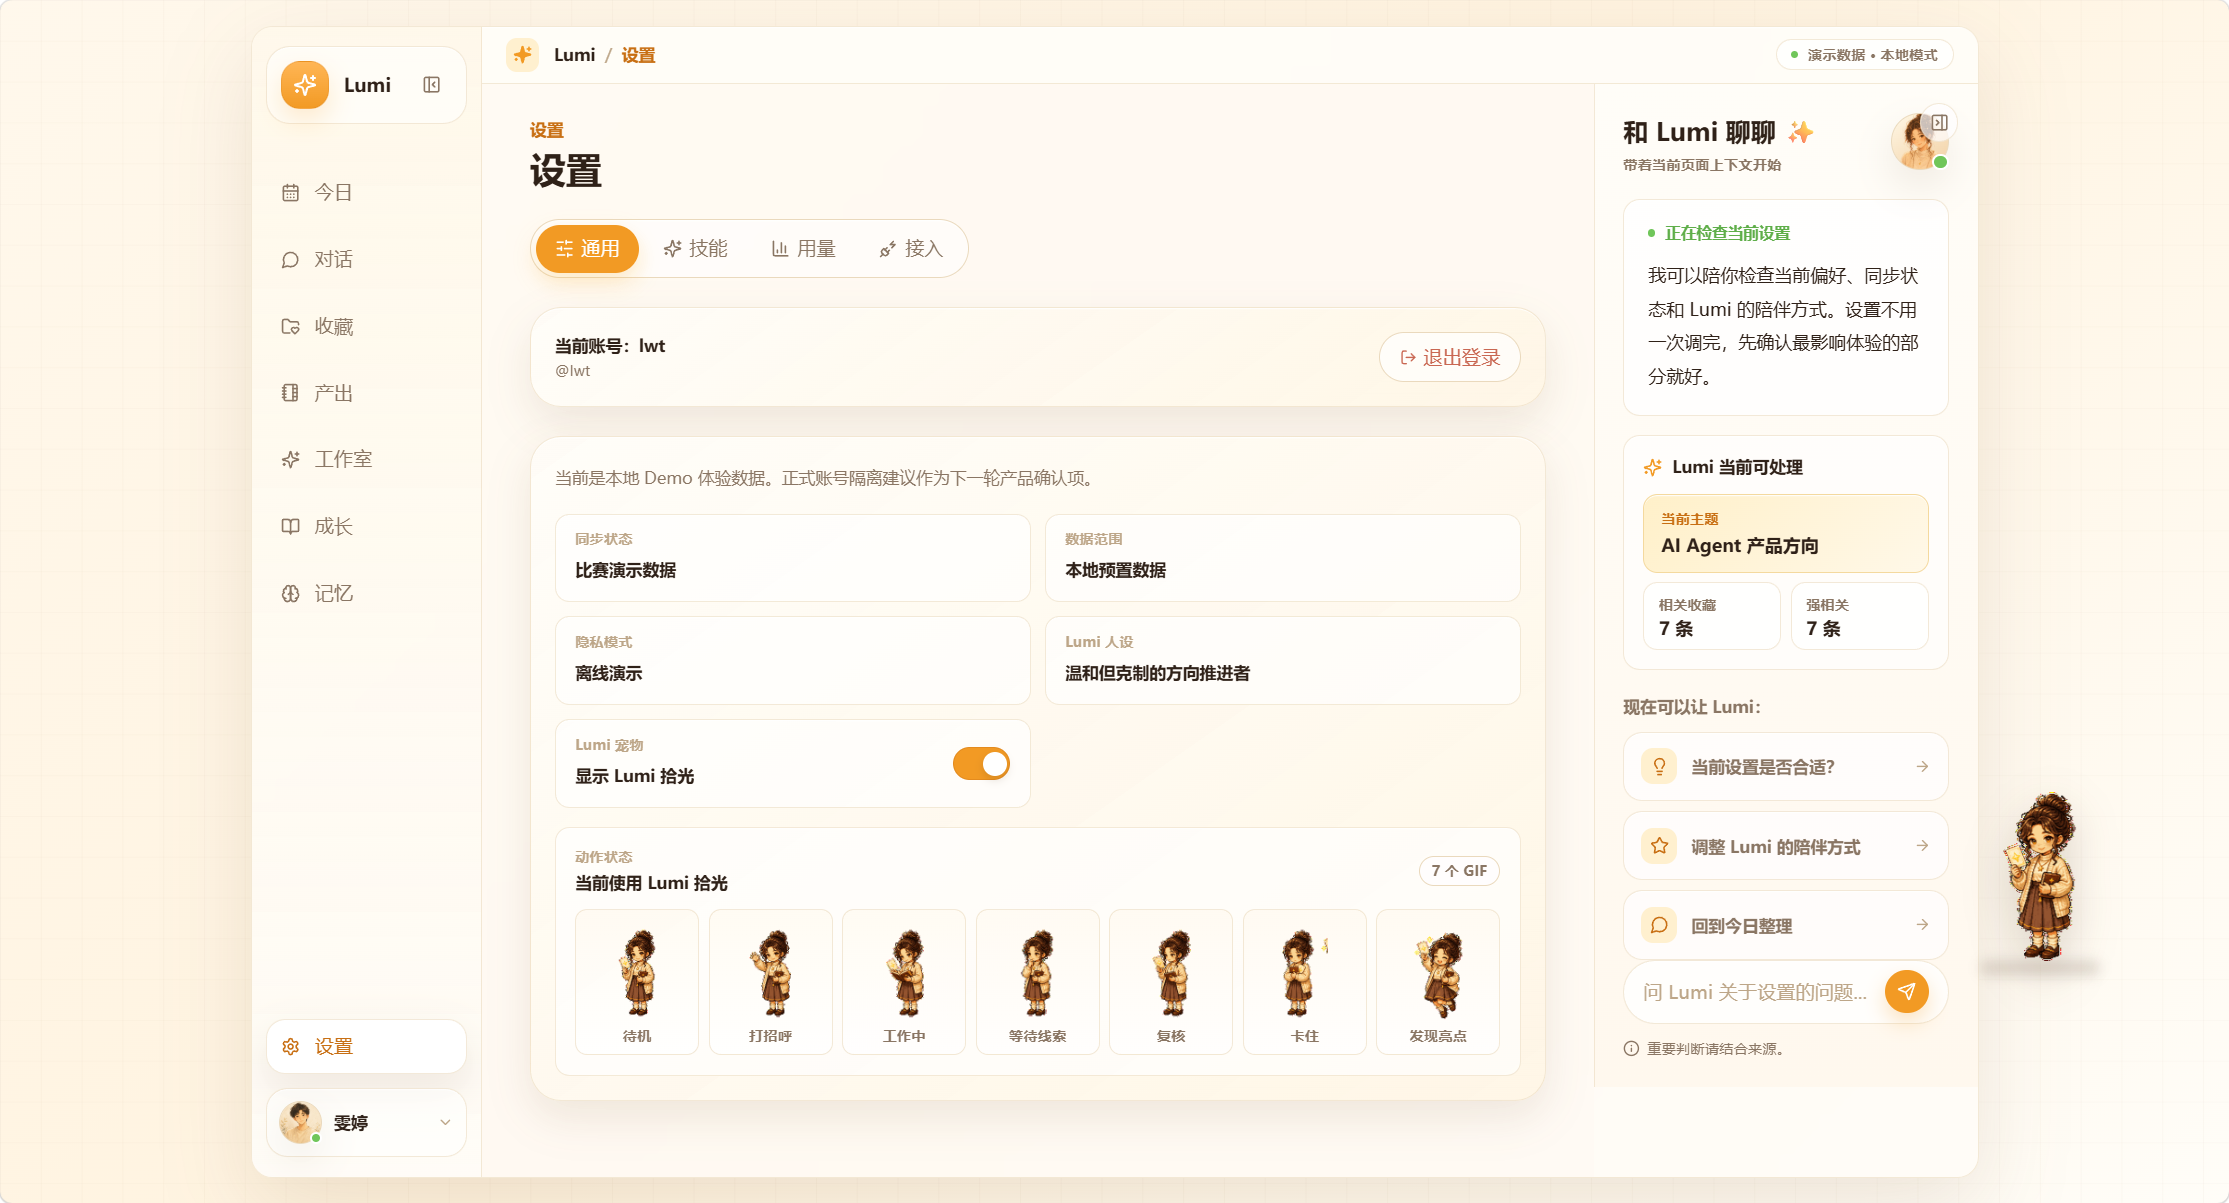
Task: Switch to 接入 settings tab
Action: [x=912, y=249]
